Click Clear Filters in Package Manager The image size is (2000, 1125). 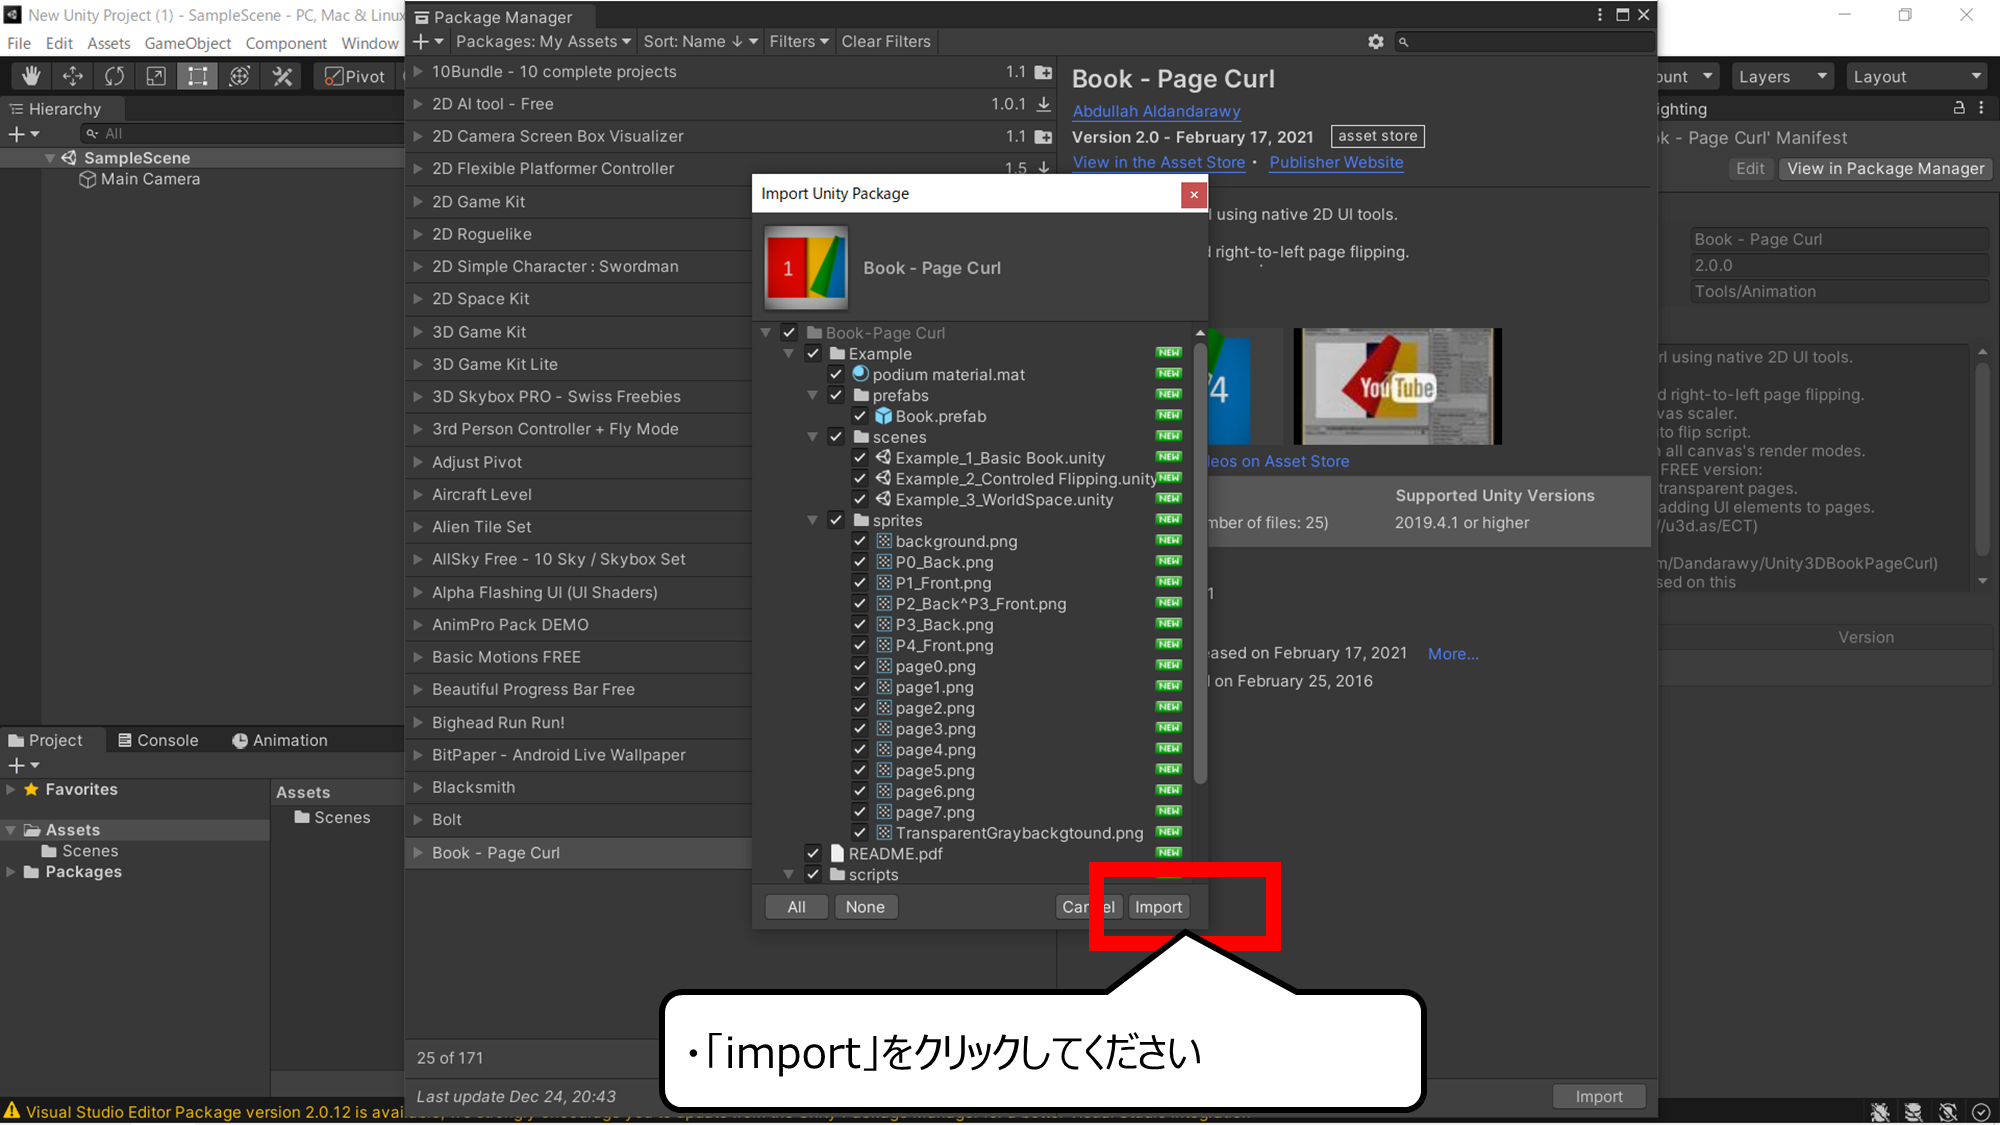tap(886, 41)
